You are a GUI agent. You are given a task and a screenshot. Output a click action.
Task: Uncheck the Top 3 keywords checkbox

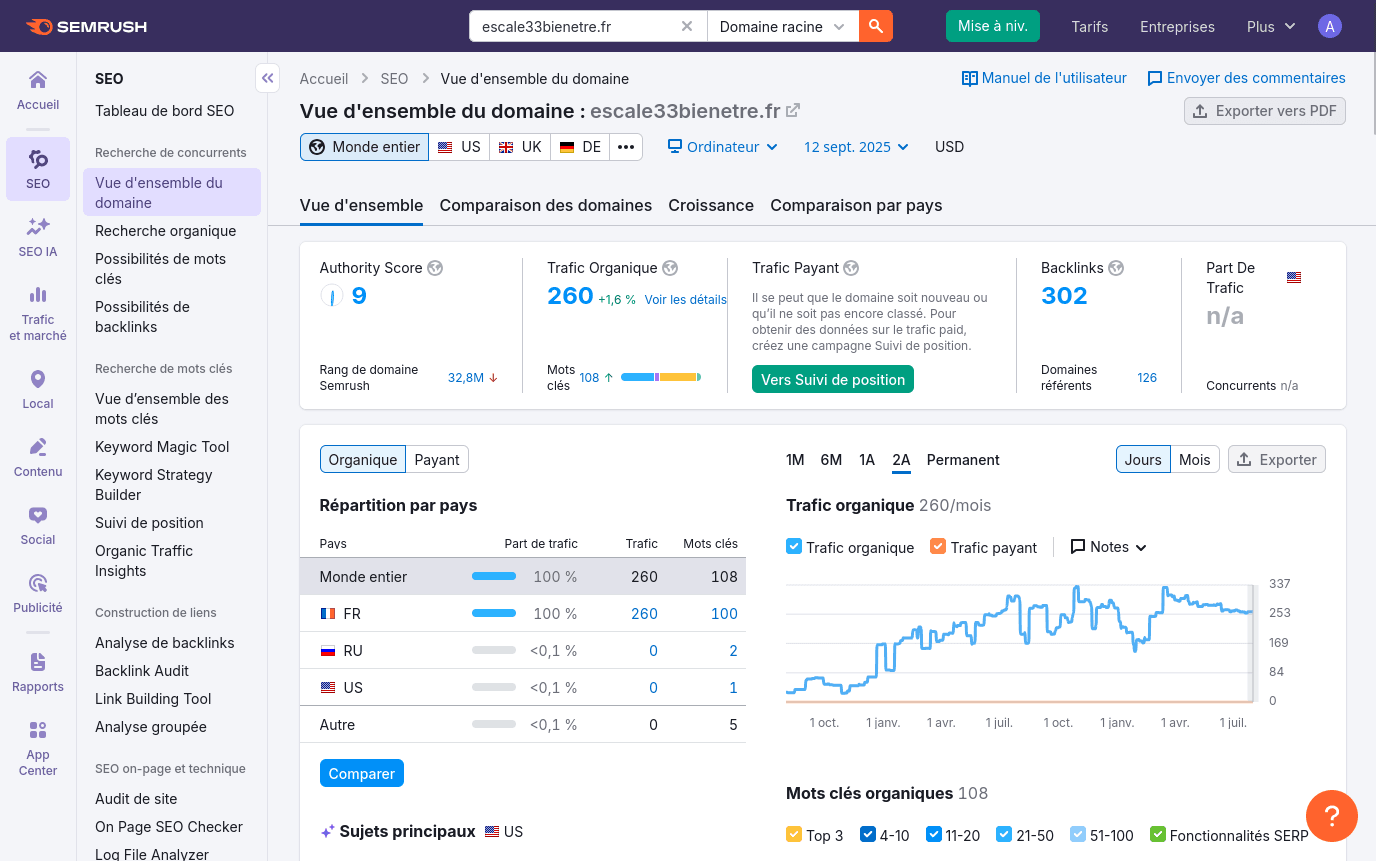pyautogui.click(x=794, y=835)
